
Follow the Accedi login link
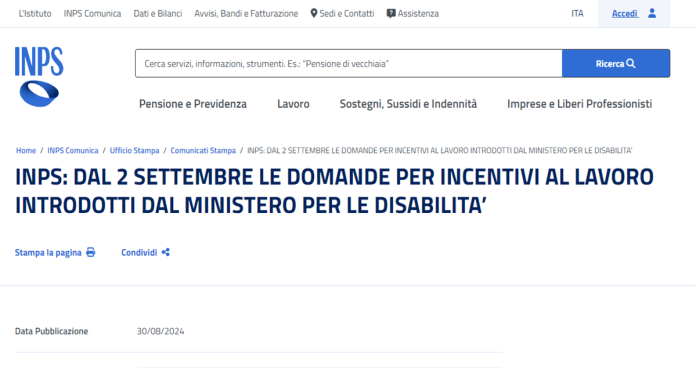pos(625,14)
